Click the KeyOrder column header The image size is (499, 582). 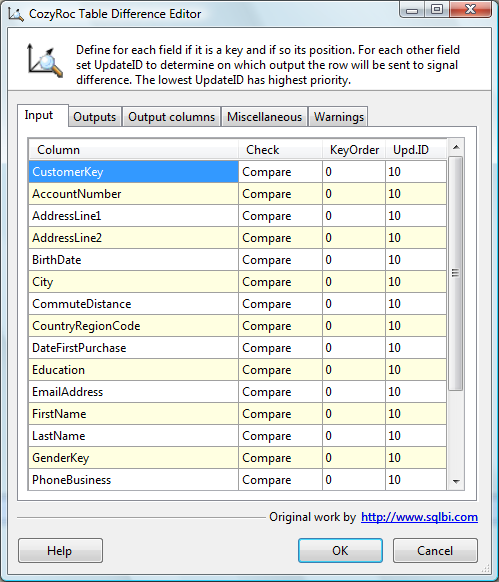click(x=354, y=150)
